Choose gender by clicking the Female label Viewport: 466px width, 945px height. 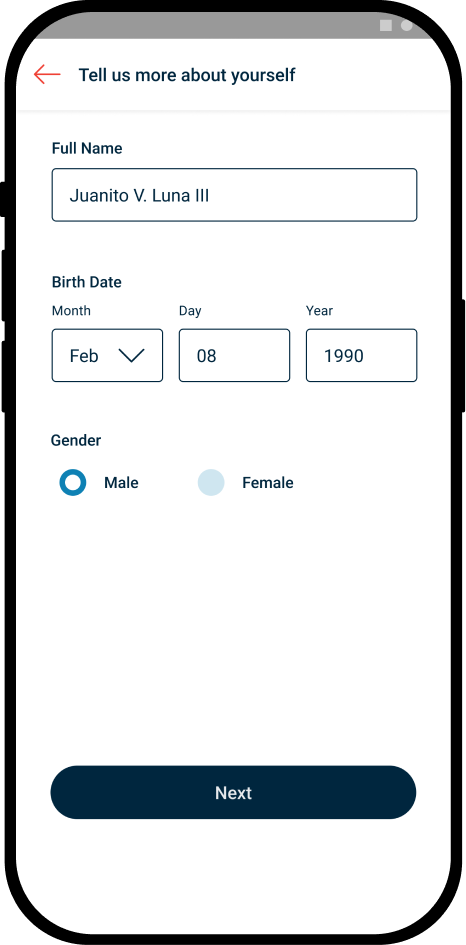coord(268,483)
